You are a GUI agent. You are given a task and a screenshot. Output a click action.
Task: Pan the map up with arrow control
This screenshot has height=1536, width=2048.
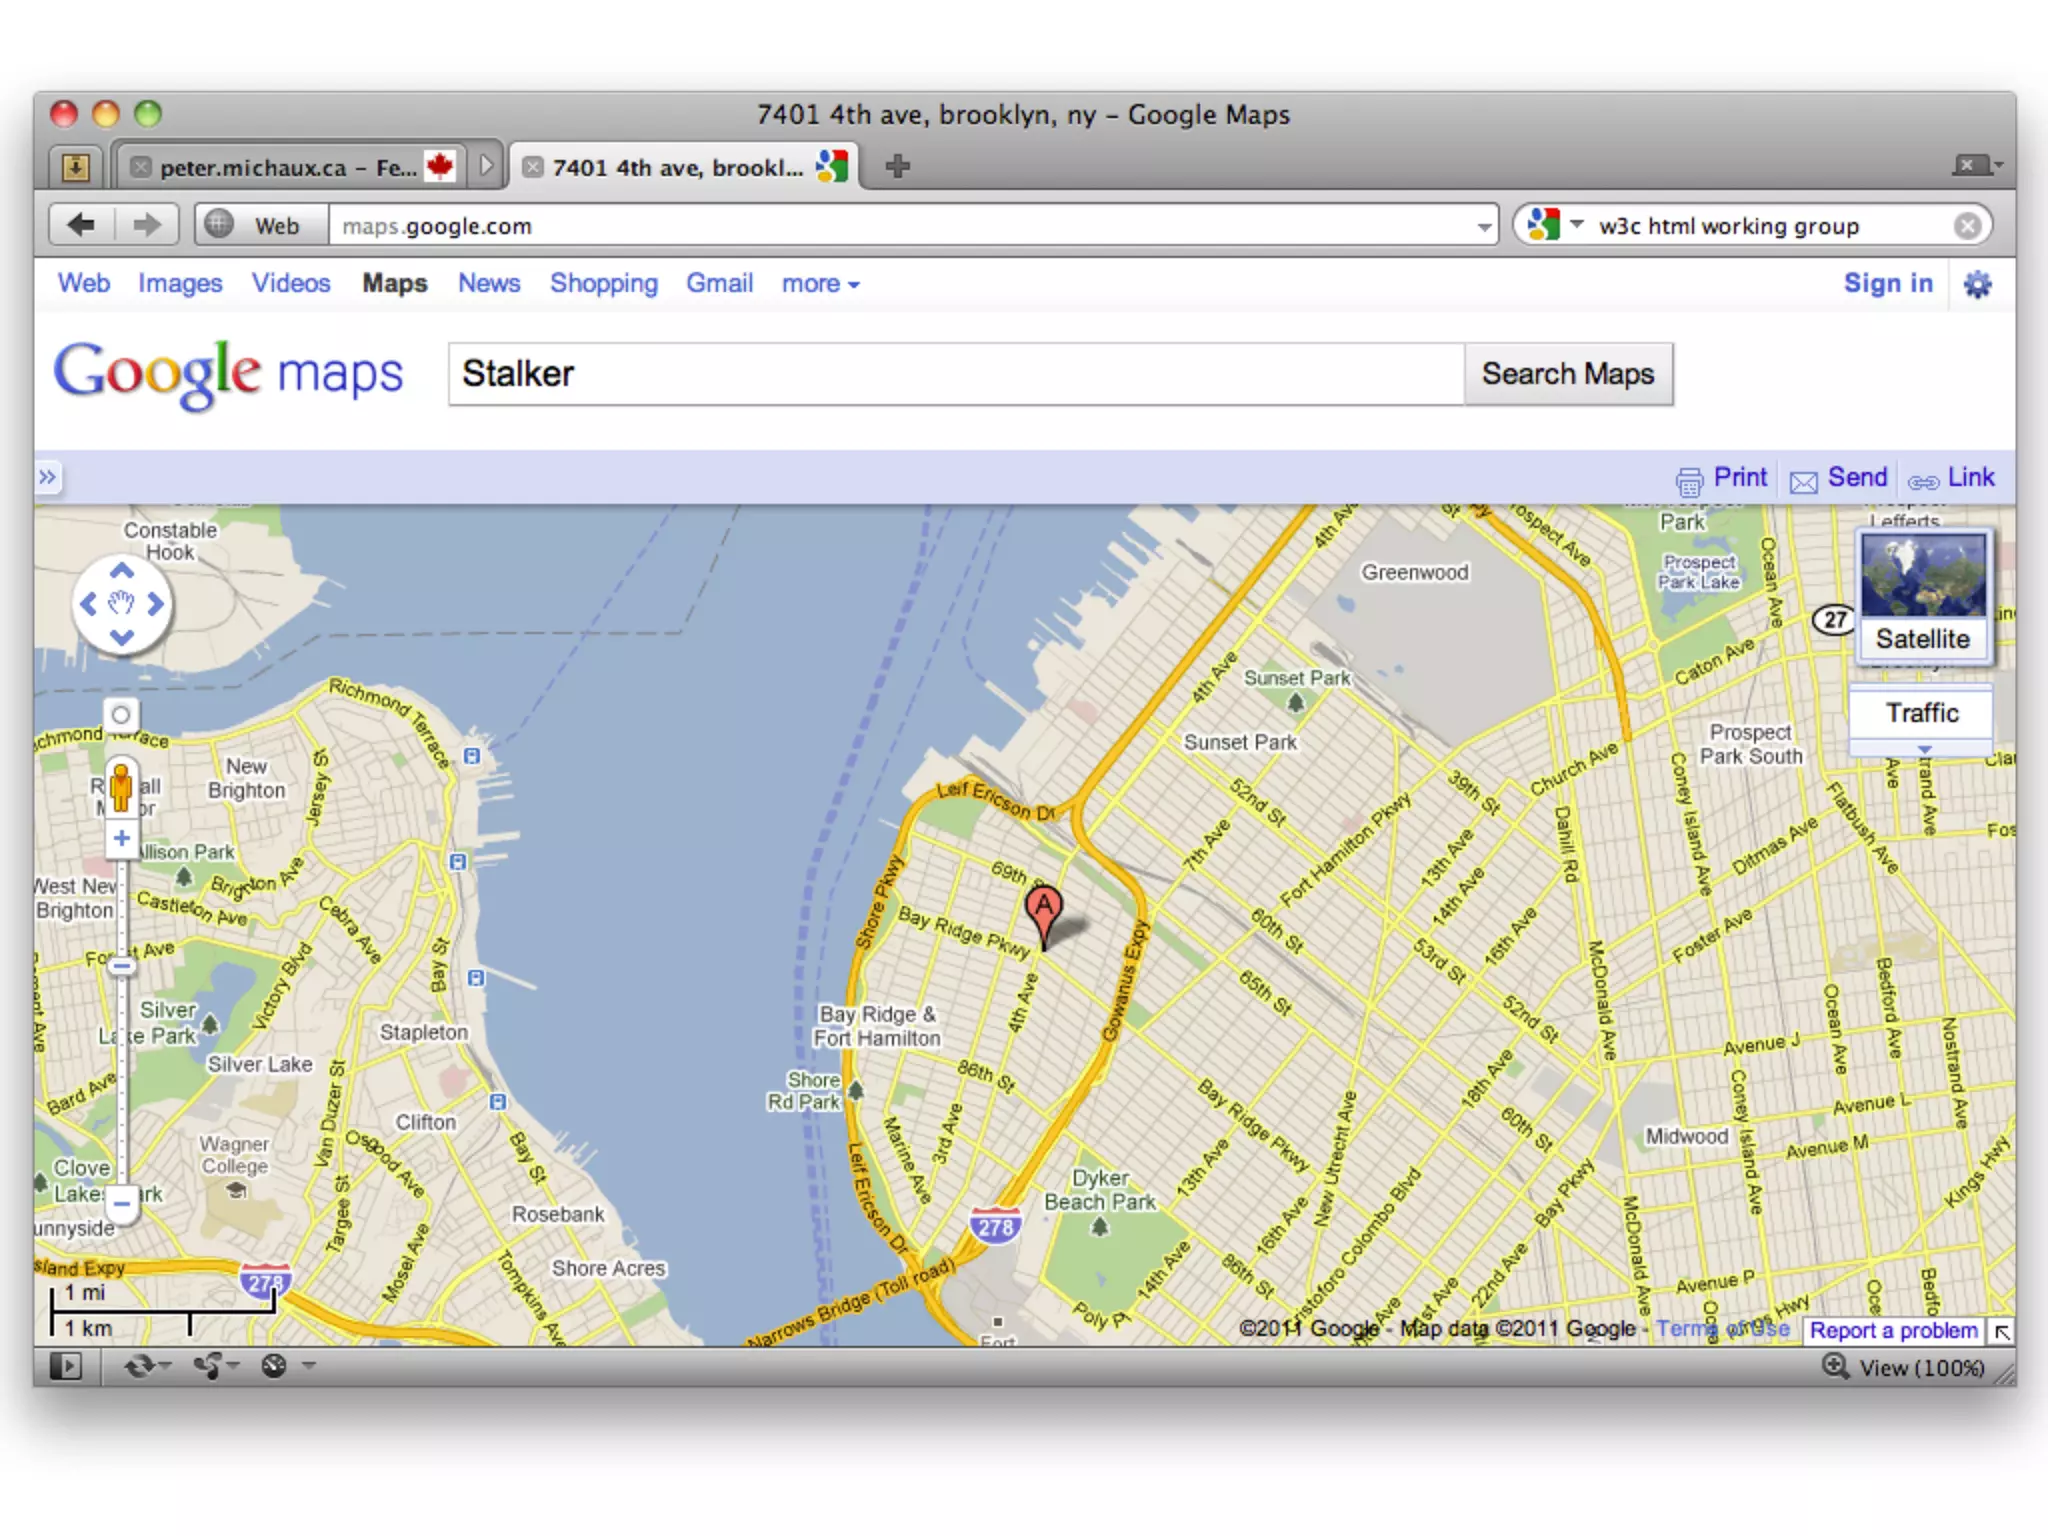tap(122, 571)
